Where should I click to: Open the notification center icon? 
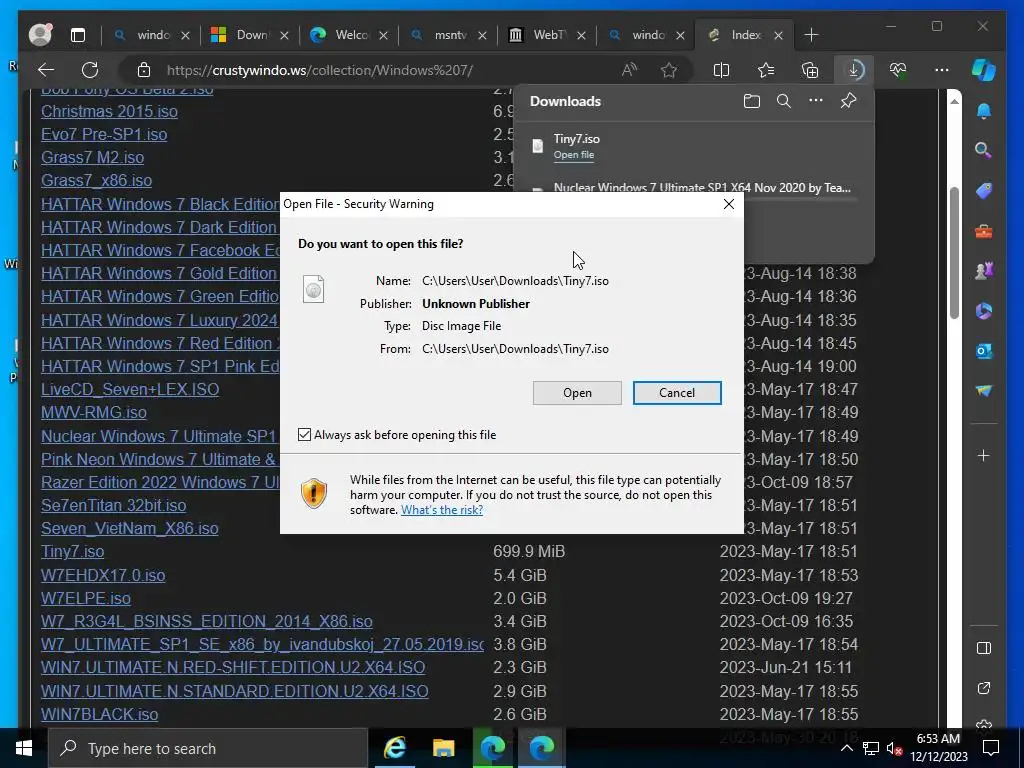tap(991, 748)
